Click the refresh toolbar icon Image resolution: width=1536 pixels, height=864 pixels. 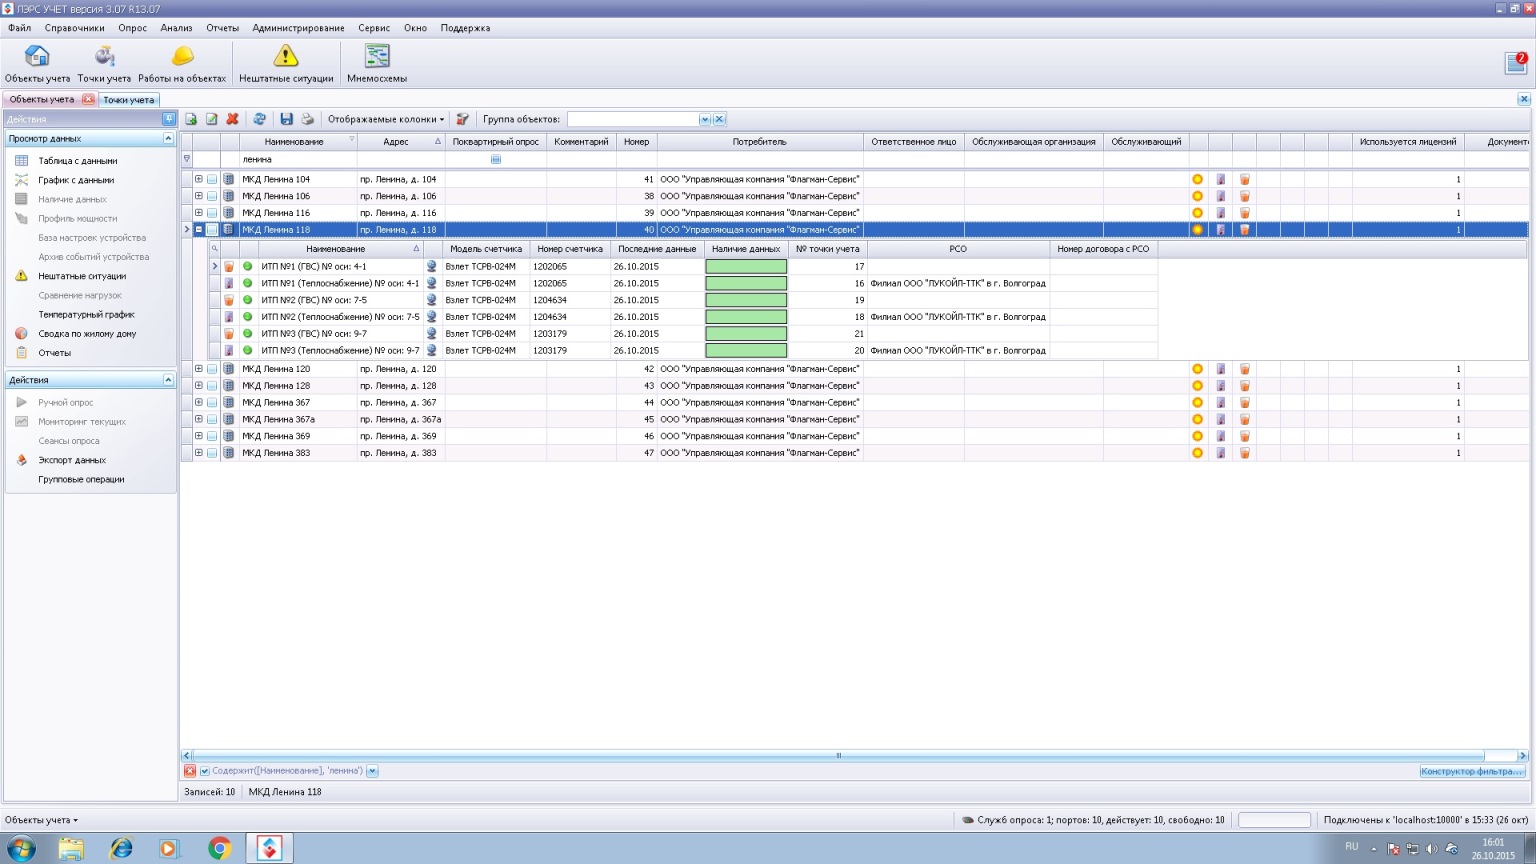coord(259,119)
